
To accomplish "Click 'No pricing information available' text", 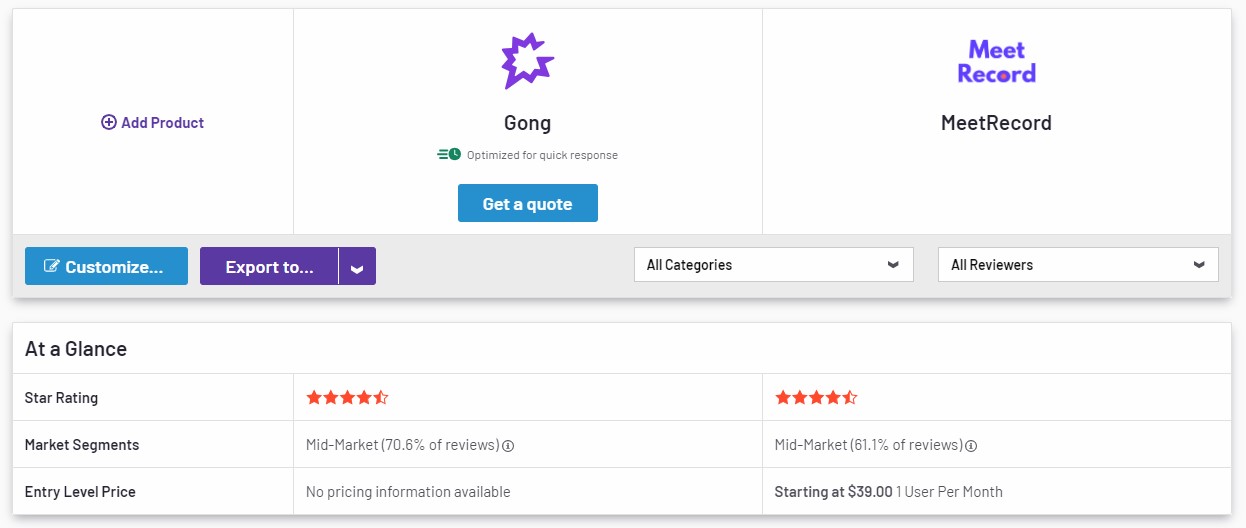I will pos(408,492).
